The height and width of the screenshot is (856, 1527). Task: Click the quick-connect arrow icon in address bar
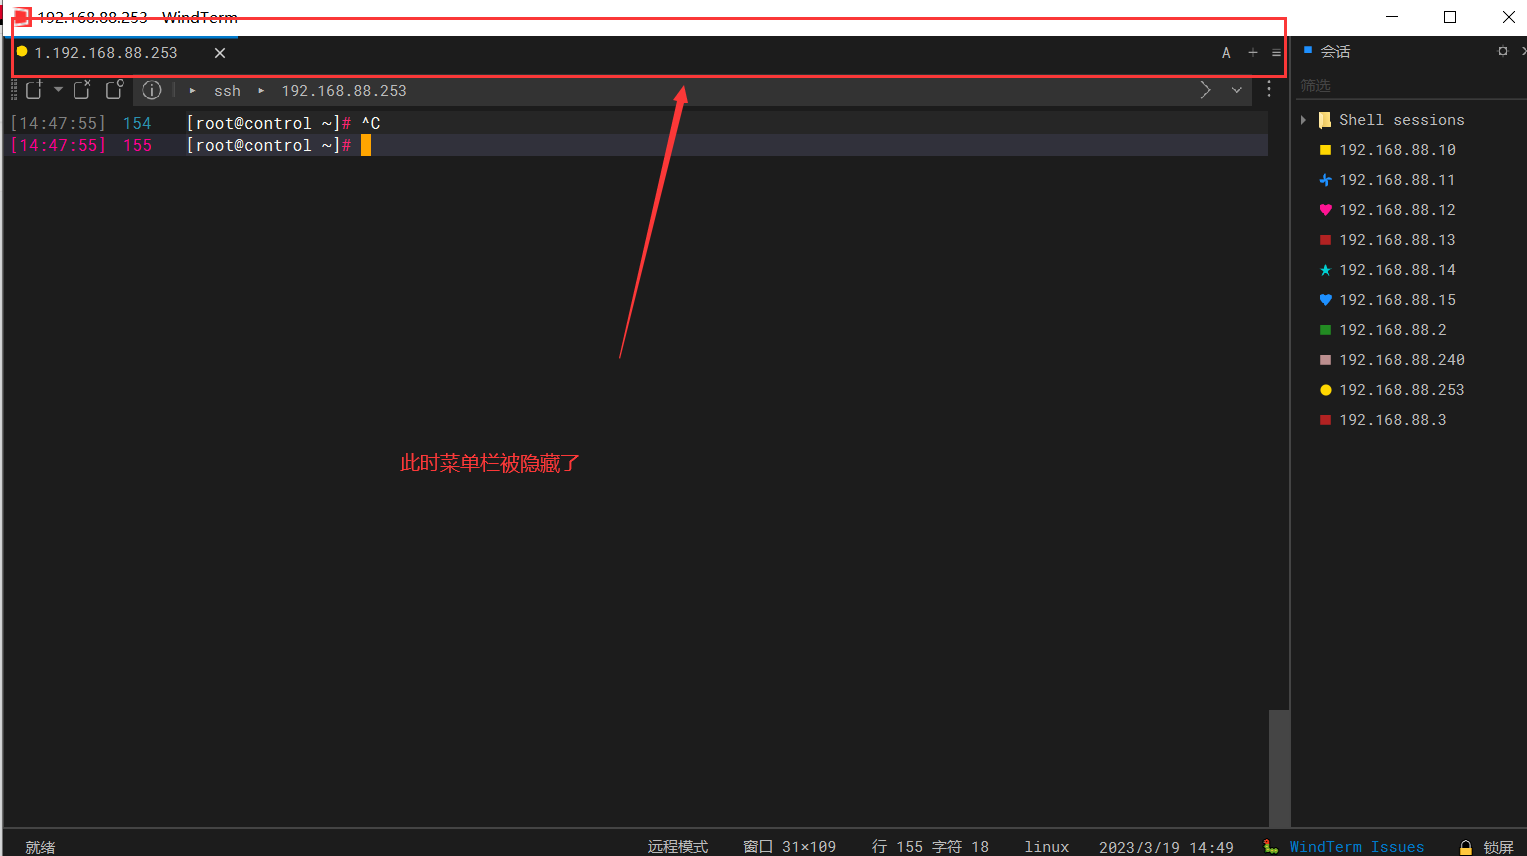[x=1205, y=90]
